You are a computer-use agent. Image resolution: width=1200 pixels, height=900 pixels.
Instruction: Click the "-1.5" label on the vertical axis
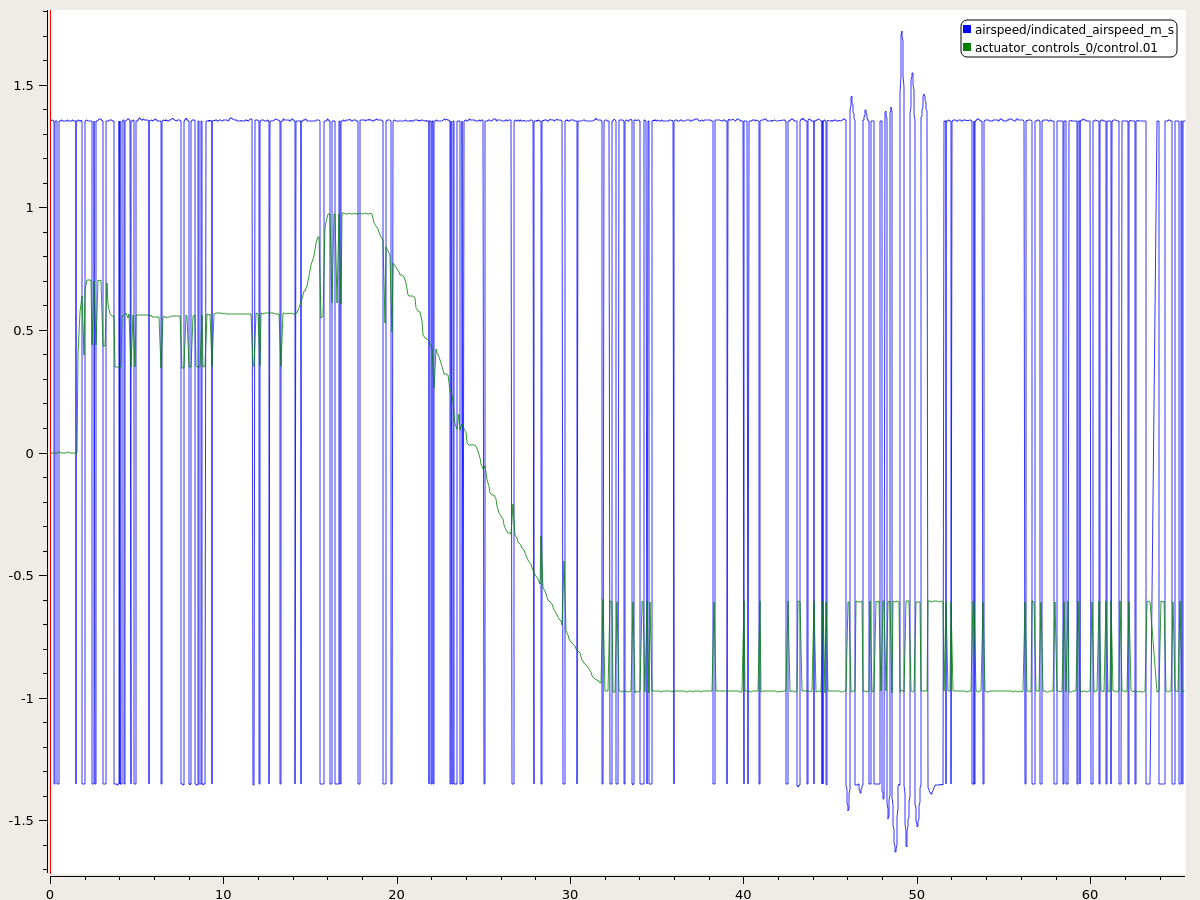23,822
